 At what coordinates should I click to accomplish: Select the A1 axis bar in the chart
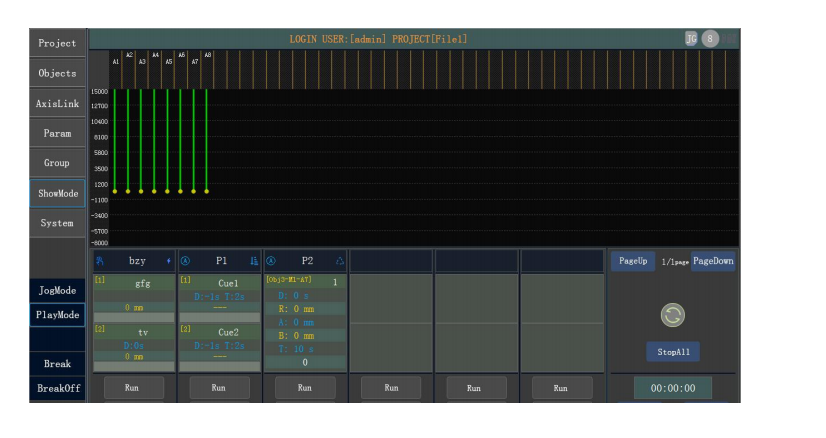115,140
